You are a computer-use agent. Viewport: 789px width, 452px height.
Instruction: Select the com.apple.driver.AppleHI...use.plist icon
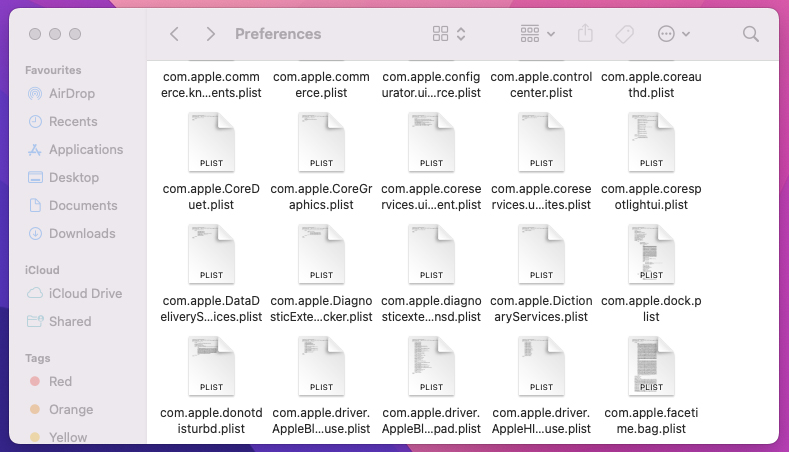click(x=541, y=366)
